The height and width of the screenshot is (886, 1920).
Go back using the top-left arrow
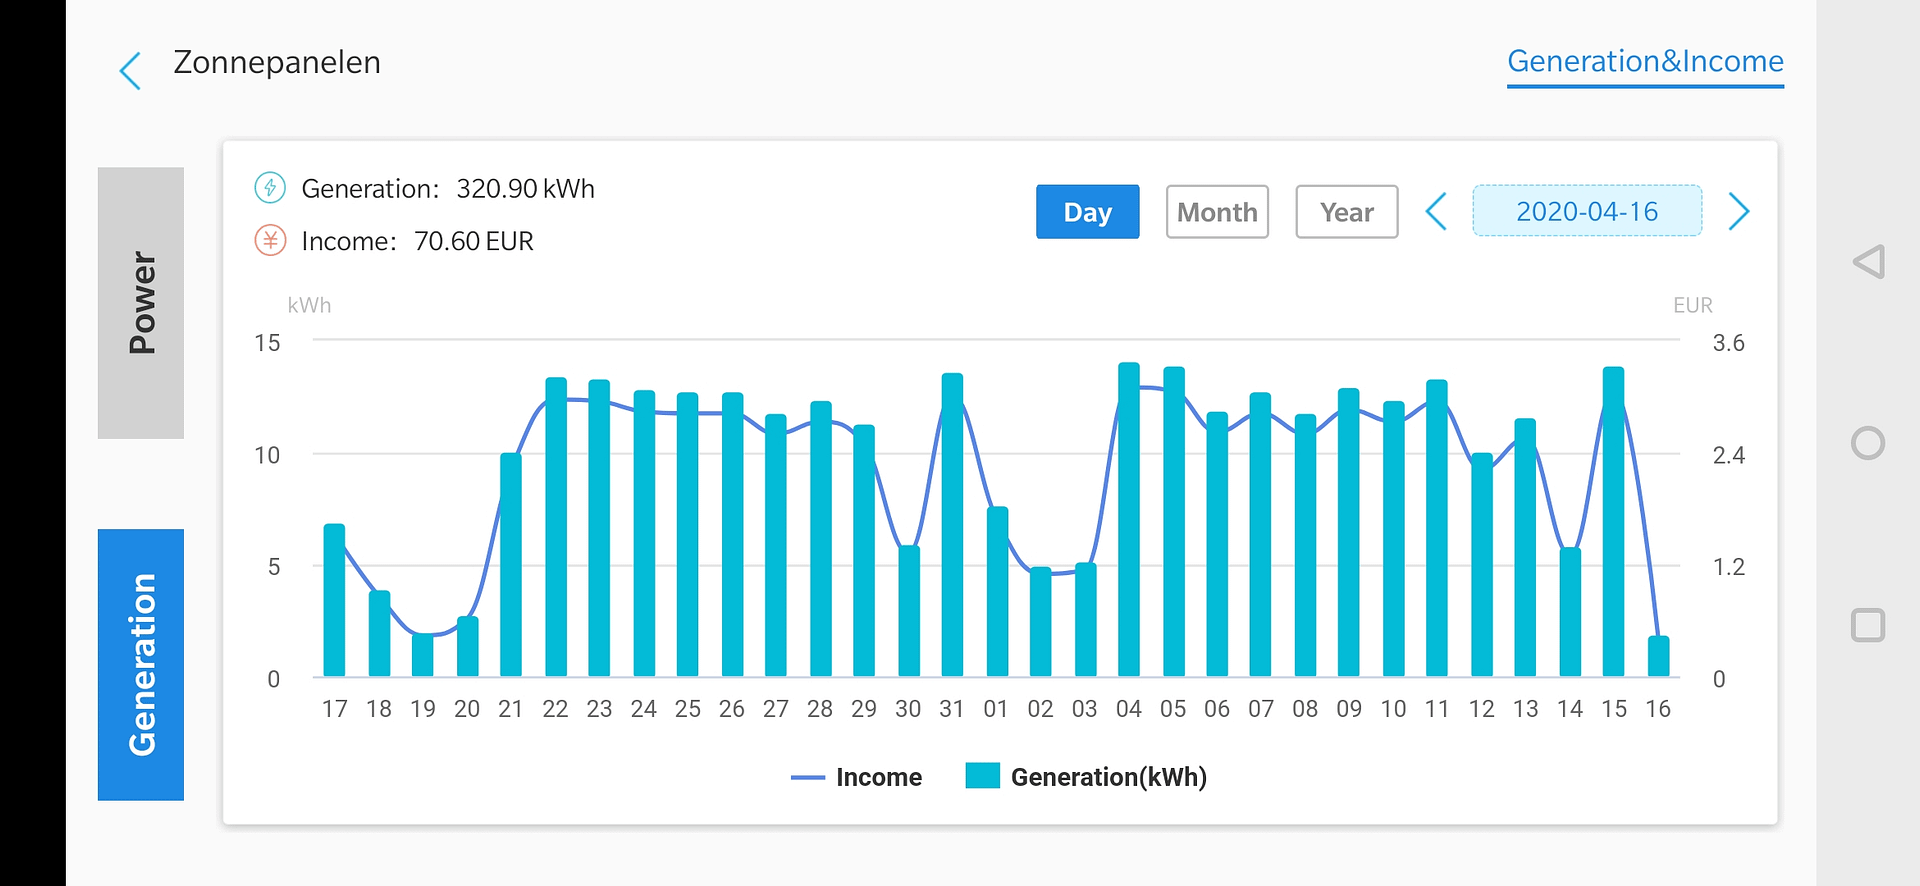coord(130,71)
